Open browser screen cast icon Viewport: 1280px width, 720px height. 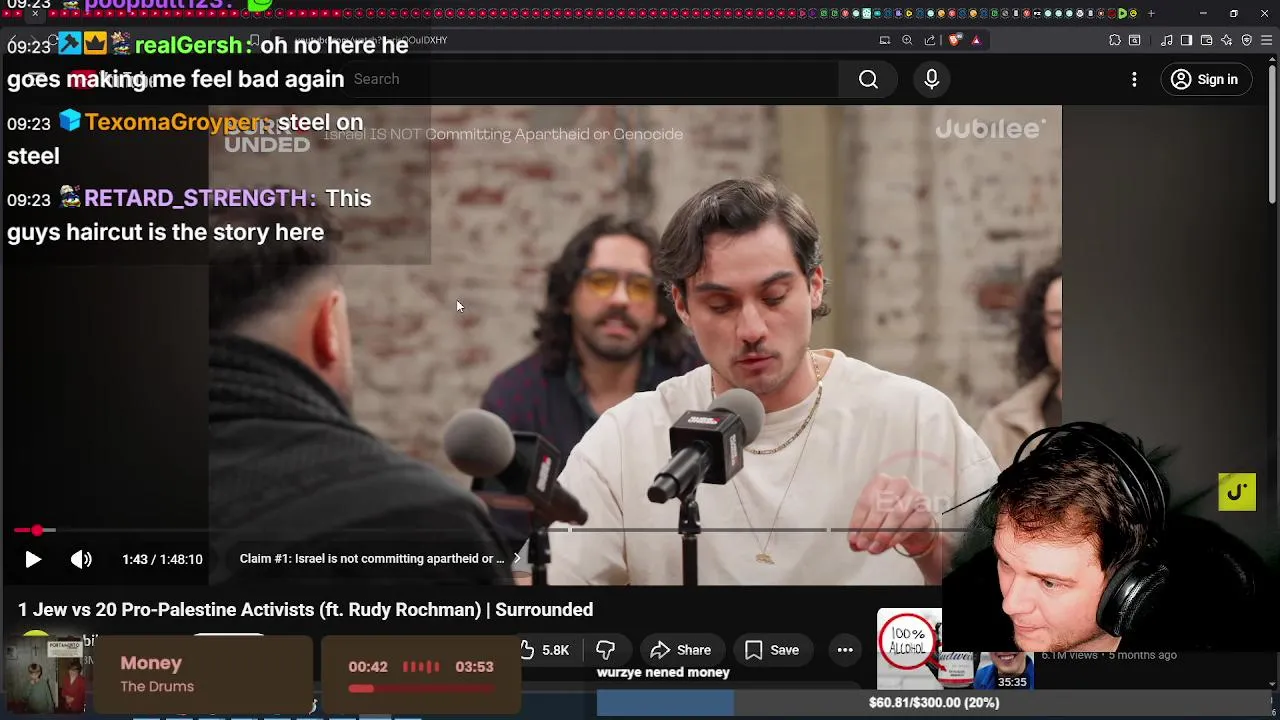885,40
